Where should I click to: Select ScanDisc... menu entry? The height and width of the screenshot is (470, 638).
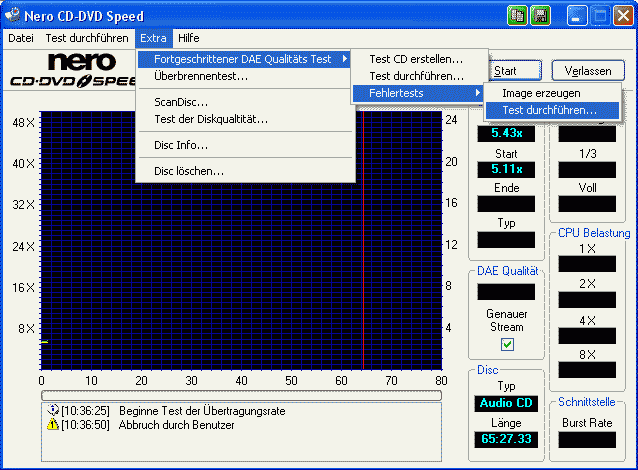[x=245, y=102]
